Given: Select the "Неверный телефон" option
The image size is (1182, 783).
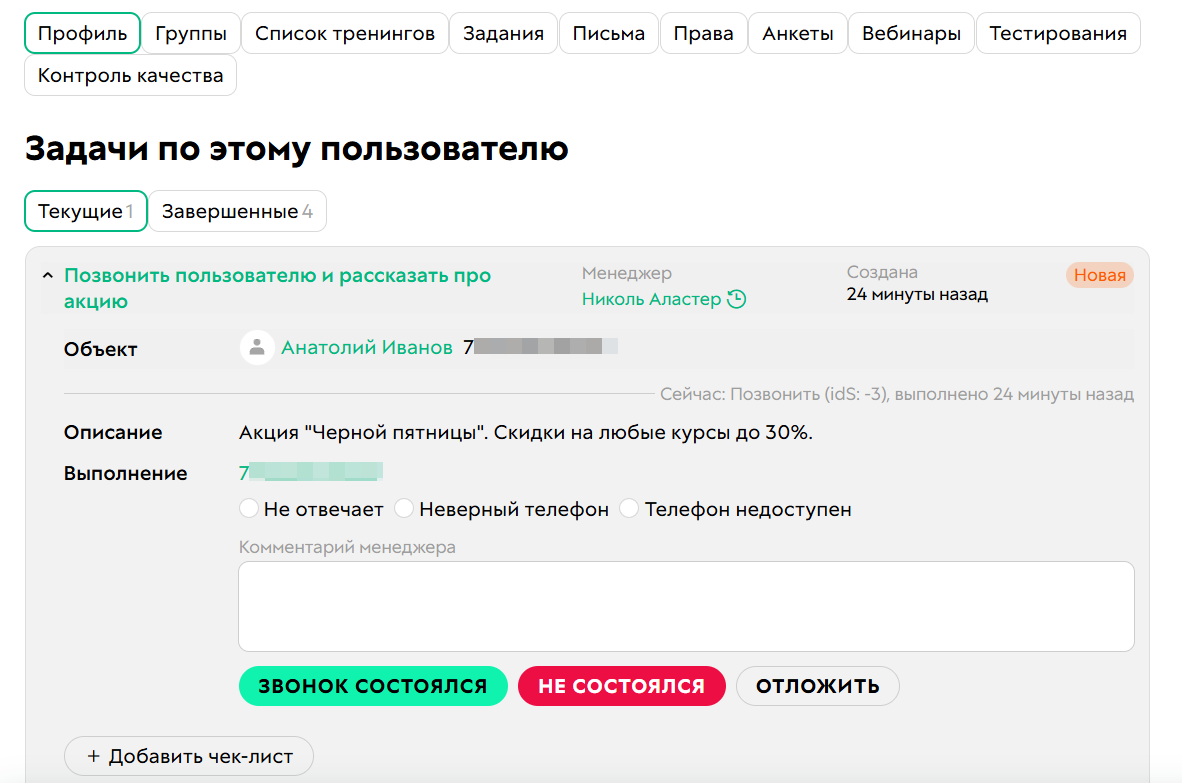Looking at the screenshot, I should tap(403, 508).
